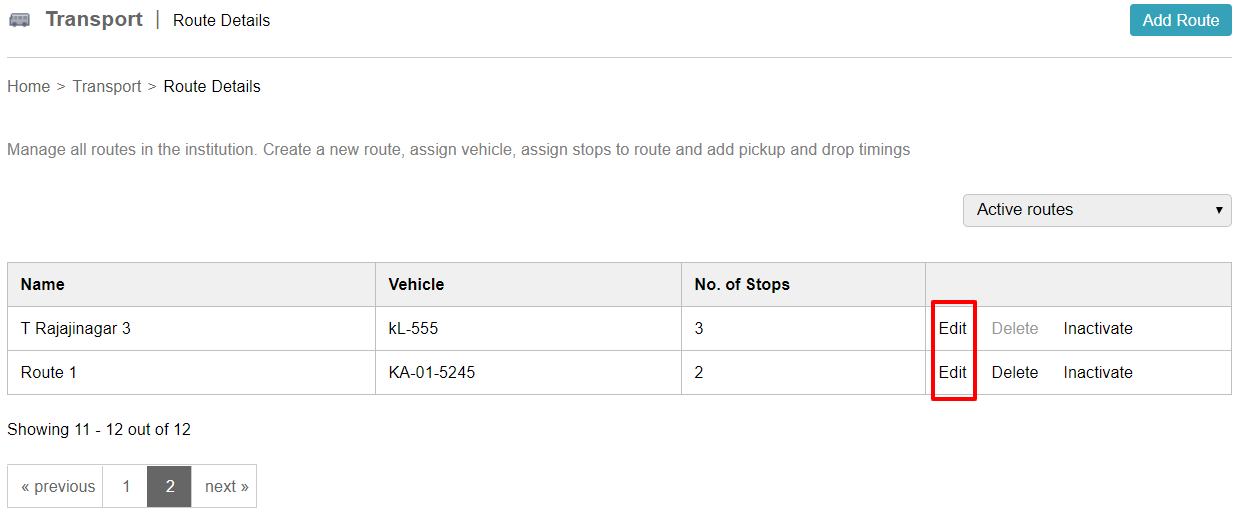This screenshot has width=1240, height=516.
Task: Click the Transport bus icon in header
Action: tap(19, 20)
